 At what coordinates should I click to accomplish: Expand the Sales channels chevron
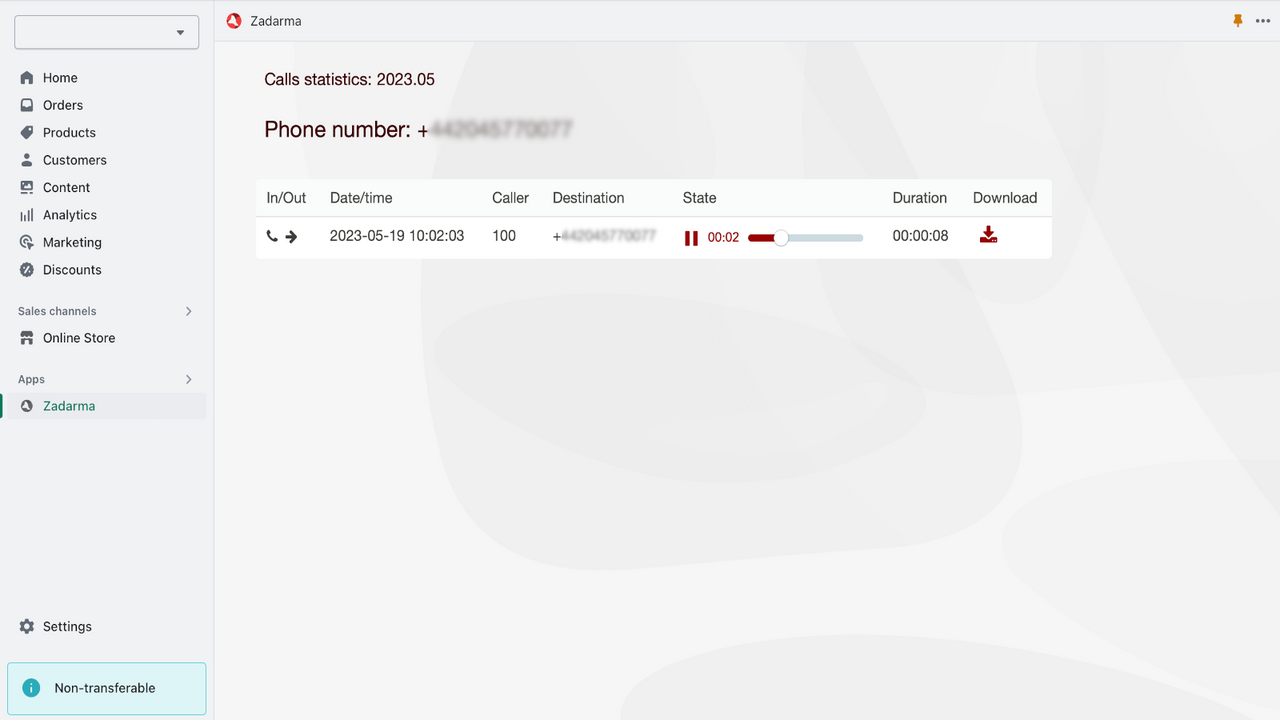coord(189,311)
